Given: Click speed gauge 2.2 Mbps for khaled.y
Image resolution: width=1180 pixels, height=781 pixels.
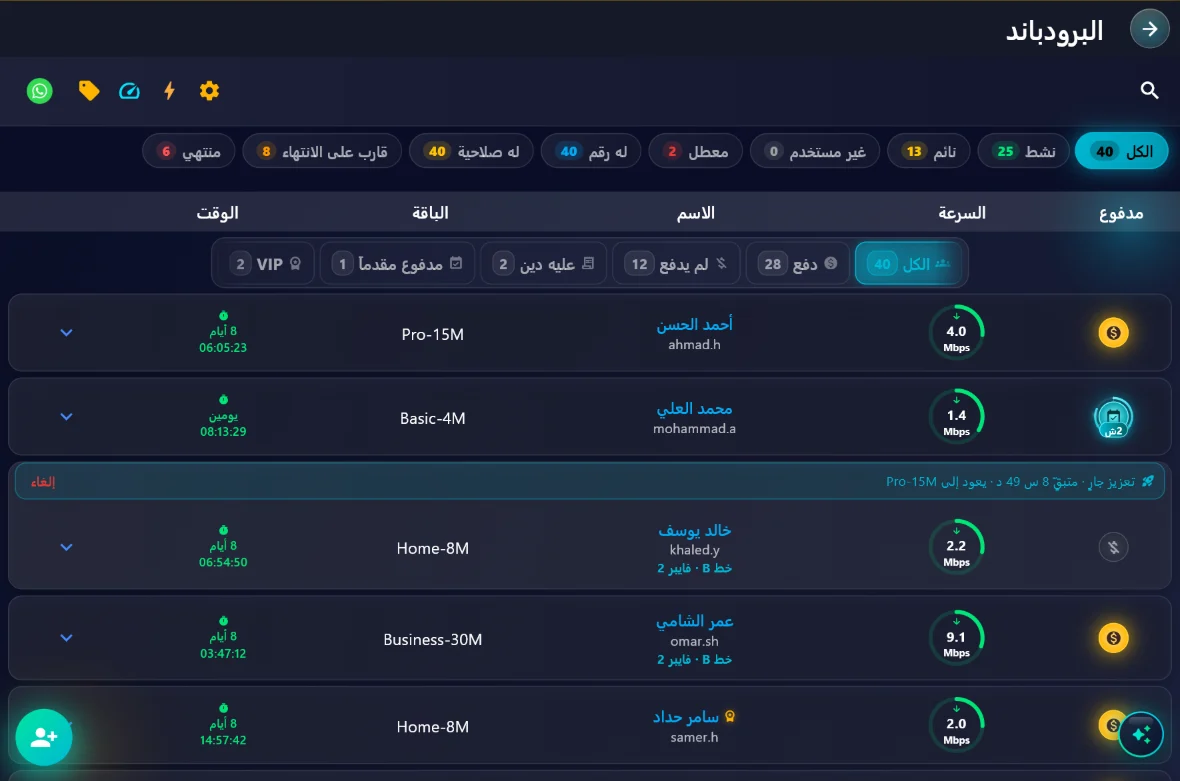Looking at the screenshot, I should pyautogui.click(x=956, y=547).
